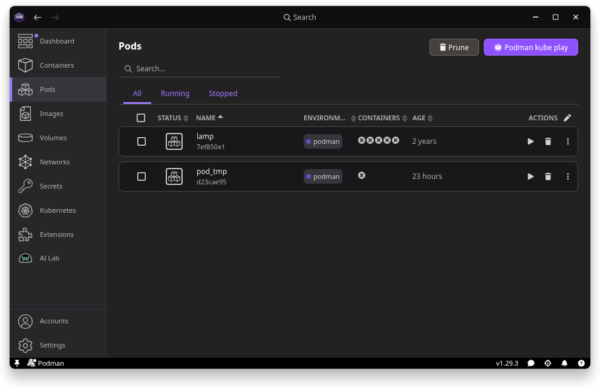The image size is (600, 388).
Task: Click the Prune button
Action: pyautogui.click(x=454, y=47)
